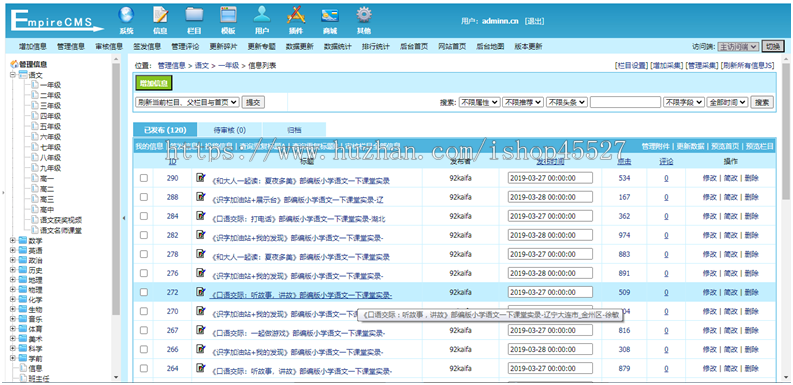Expand the 英语 tree node
The height and width of the screenshot is (385, 793).
click(x=13, y=250)
